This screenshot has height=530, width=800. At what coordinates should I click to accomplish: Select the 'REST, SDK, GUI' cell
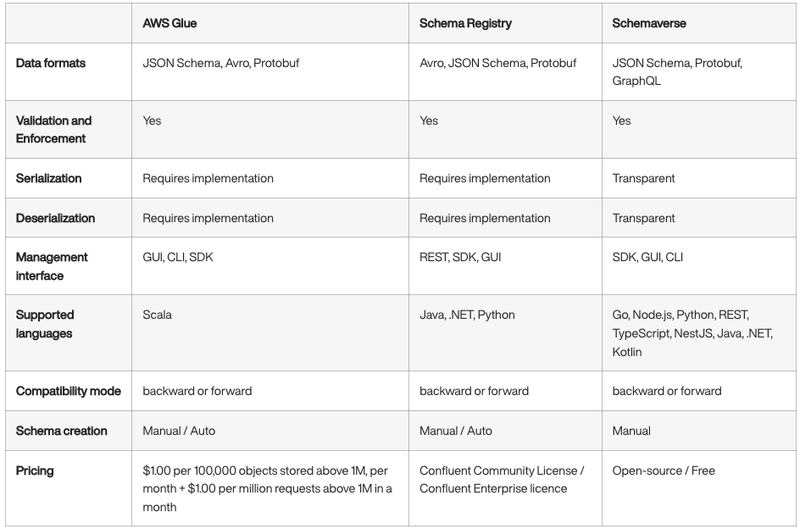pos(461,257)
